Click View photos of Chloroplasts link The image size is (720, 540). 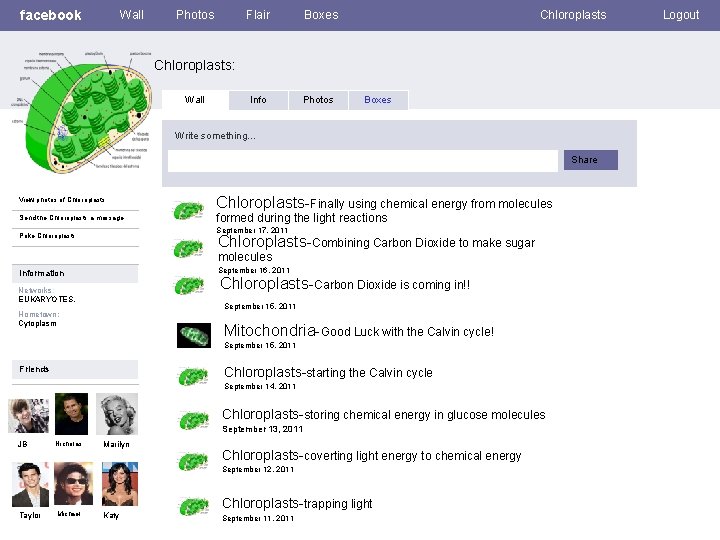coord(62,200)
